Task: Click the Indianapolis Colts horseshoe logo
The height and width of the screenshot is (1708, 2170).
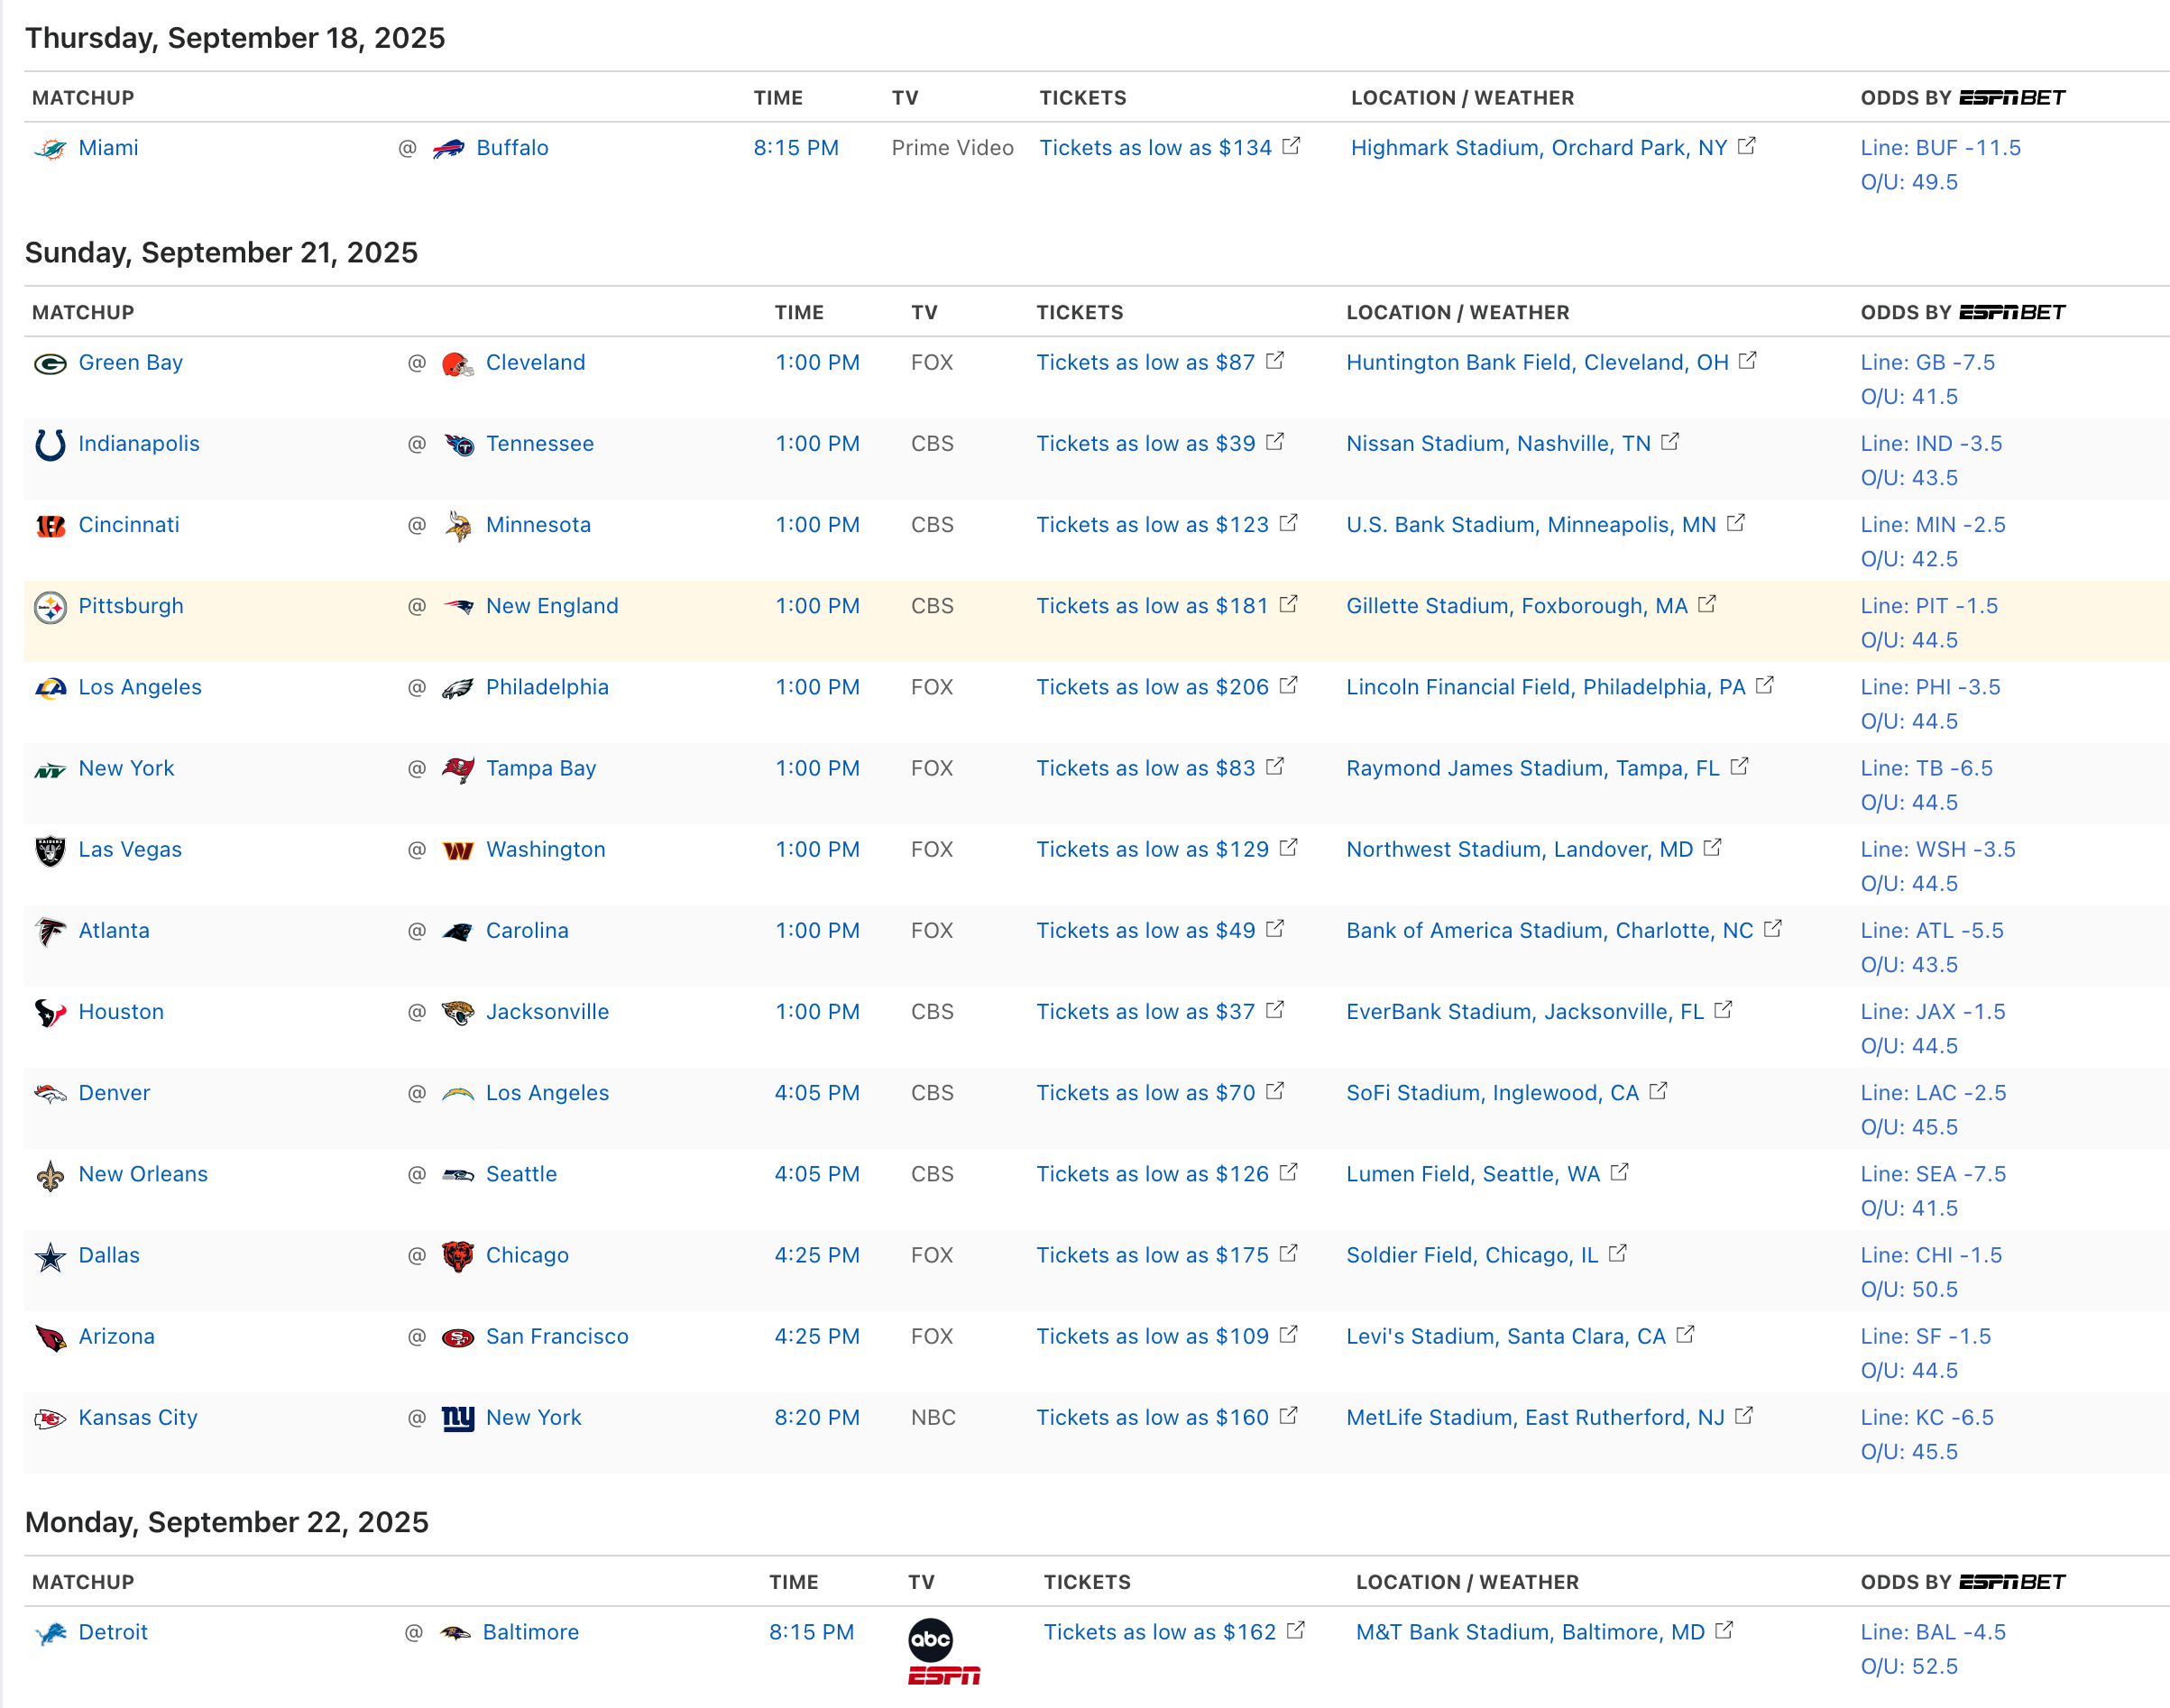Action: tap(50, 445)
